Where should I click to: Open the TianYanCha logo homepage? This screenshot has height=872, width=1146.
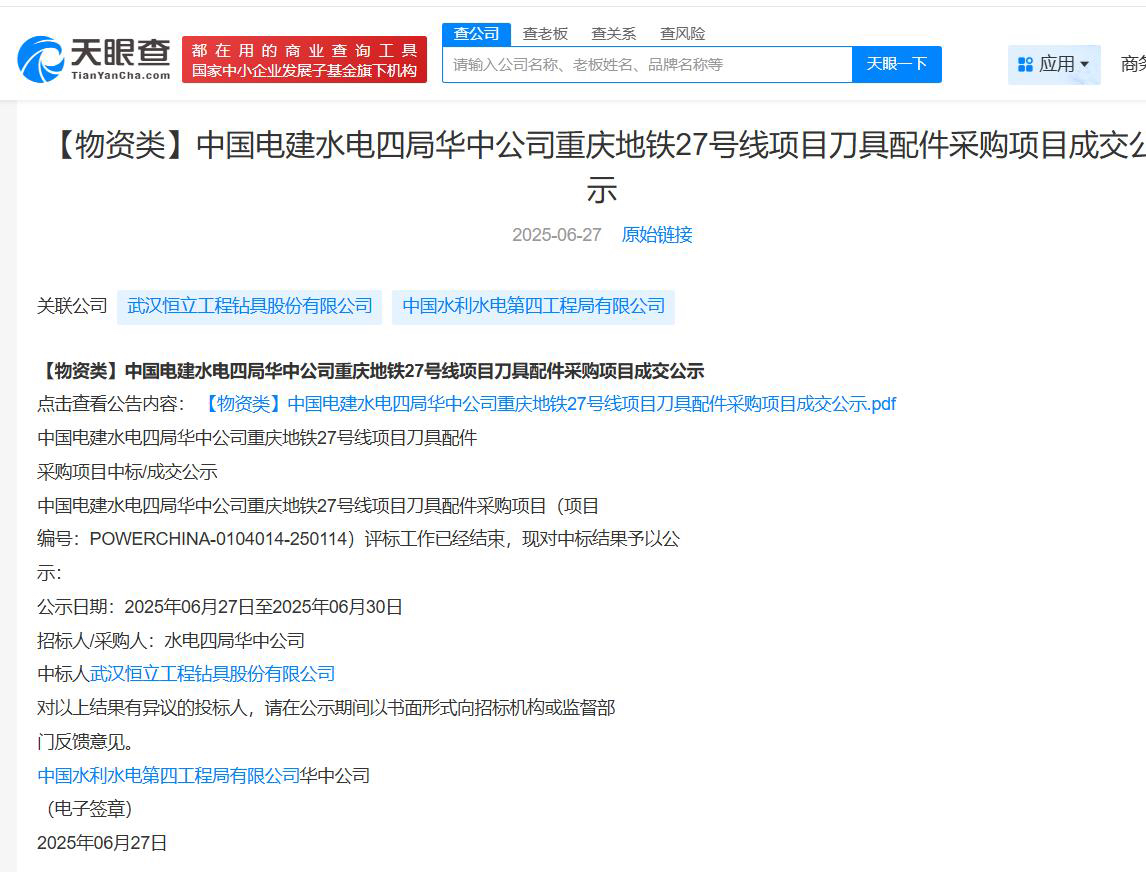[94, 59]
